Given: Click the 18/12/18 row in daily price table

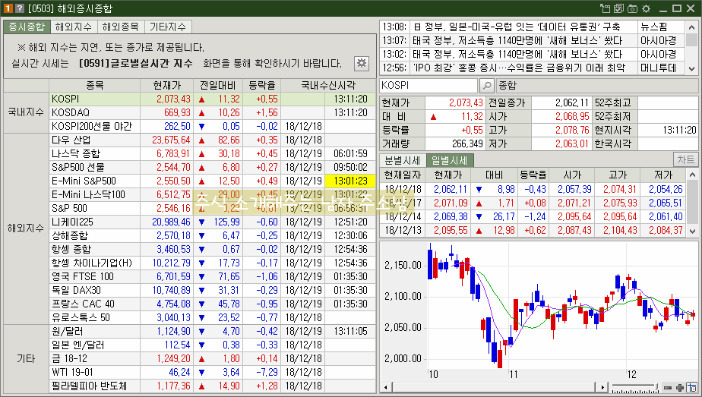Looking at the screenshot, I should pos(533,189).
